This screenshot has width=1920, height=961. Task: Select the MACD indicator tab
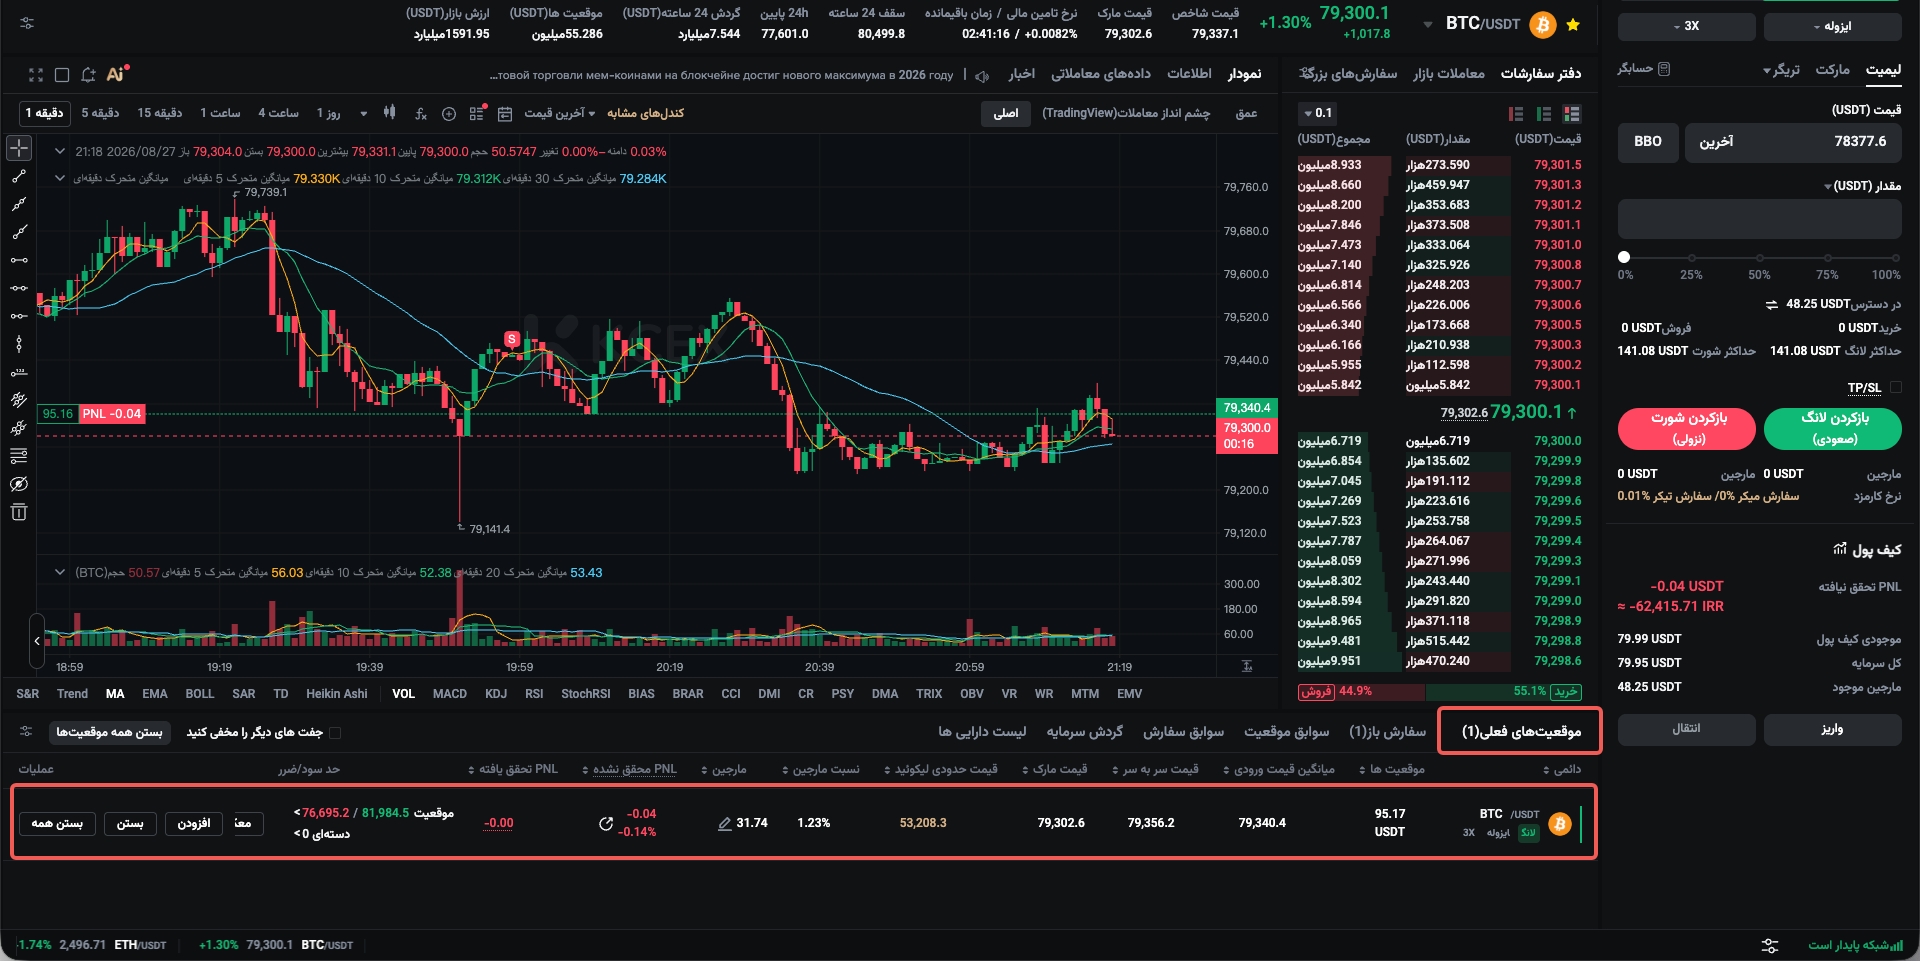pos(450,694)
